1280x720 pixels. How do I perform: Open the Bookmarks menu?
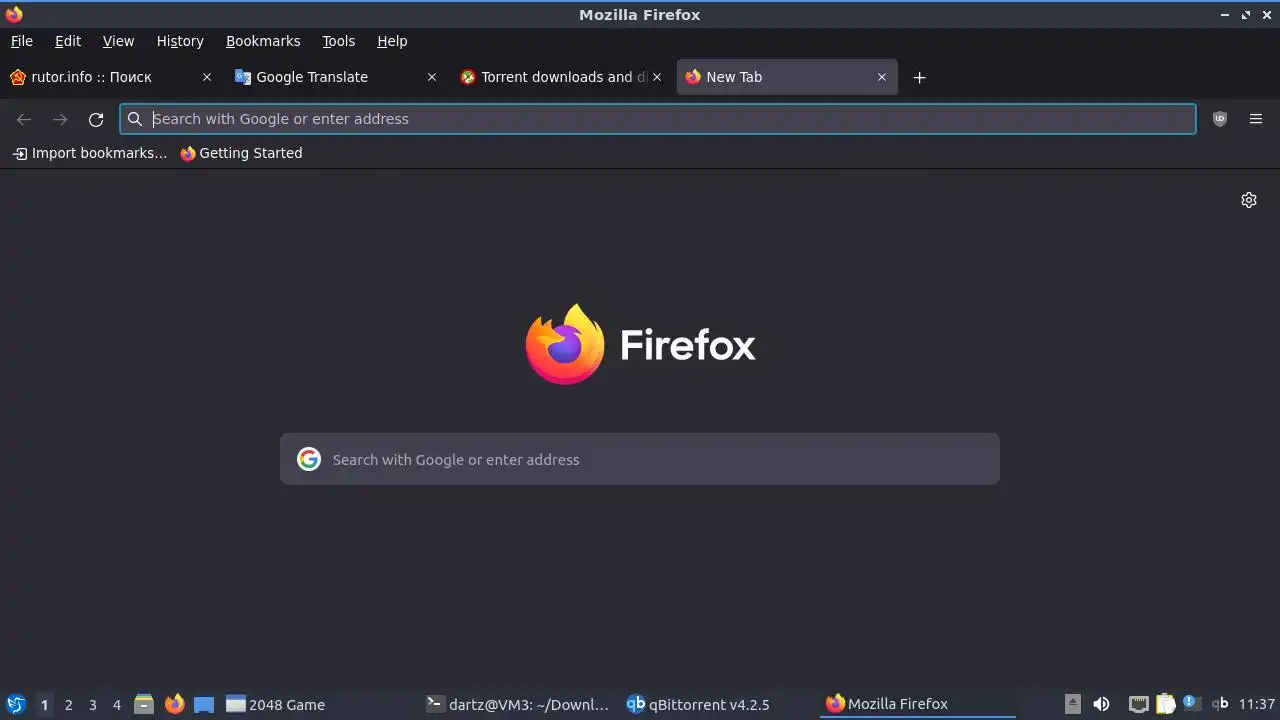(263, 41)
